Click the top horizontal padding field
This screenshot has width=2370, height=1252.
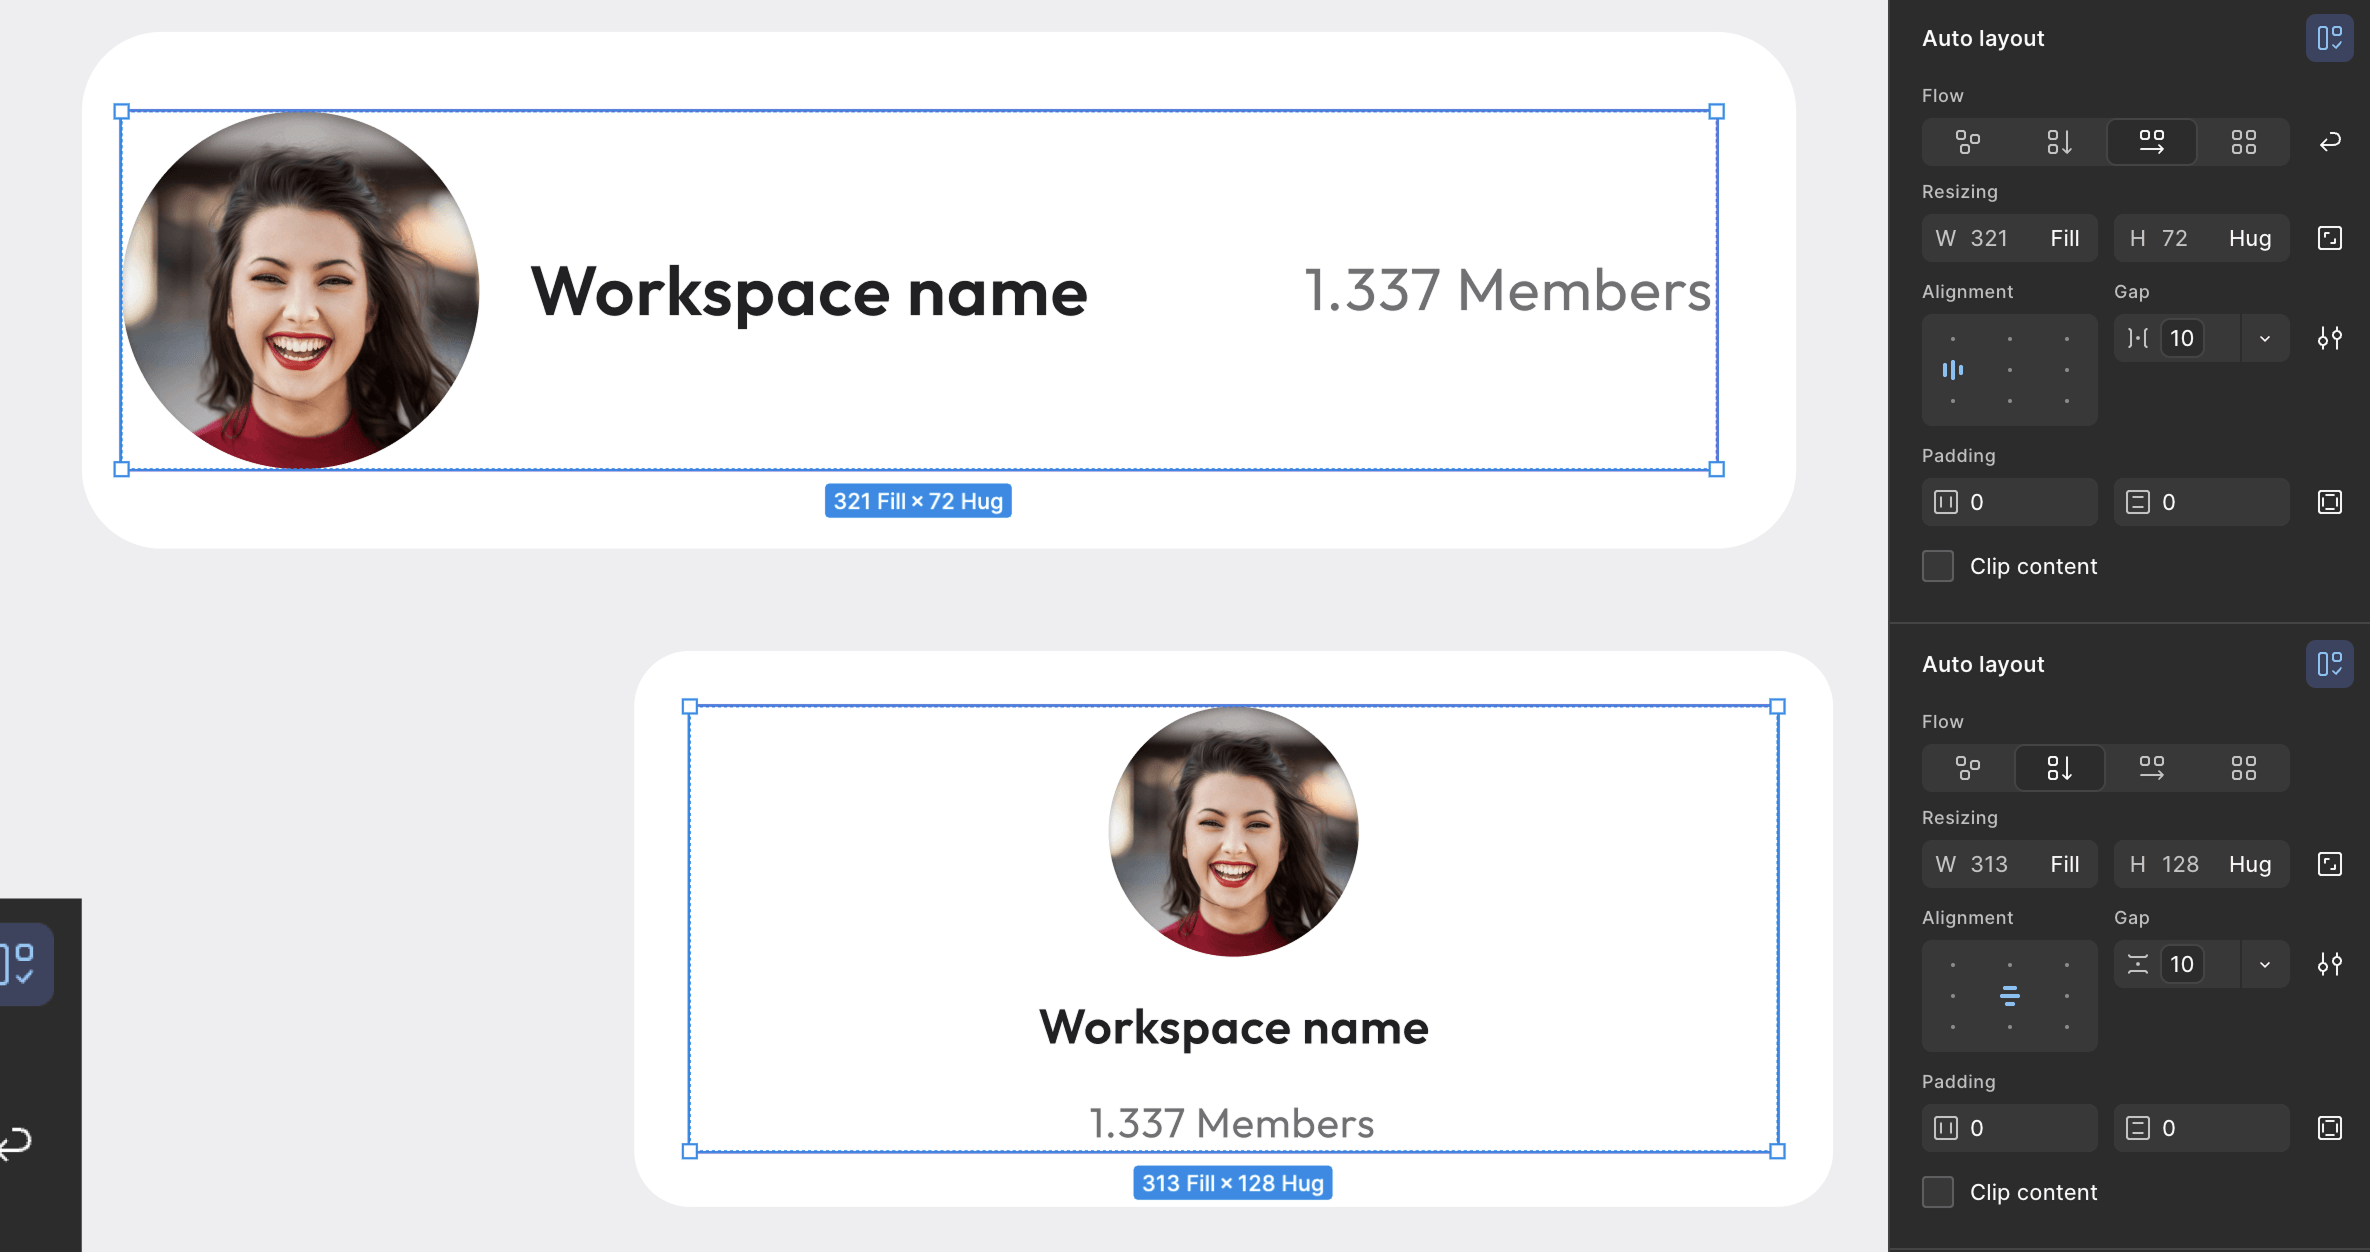pos(2009,502)
